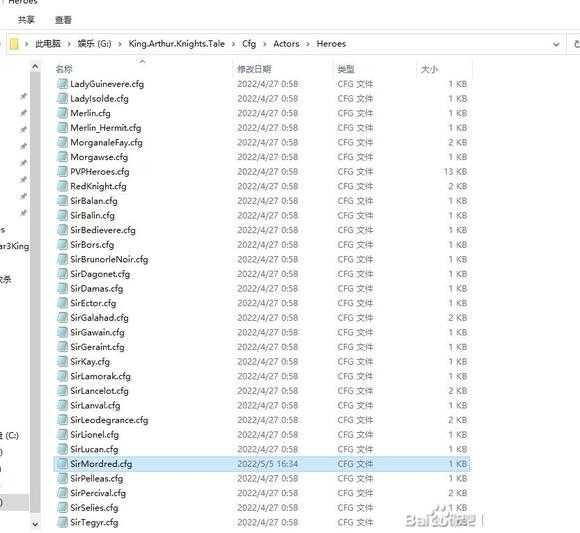
Task: Expand chevron after Cfg breadcrumb
Action: [x=265, y=44]
